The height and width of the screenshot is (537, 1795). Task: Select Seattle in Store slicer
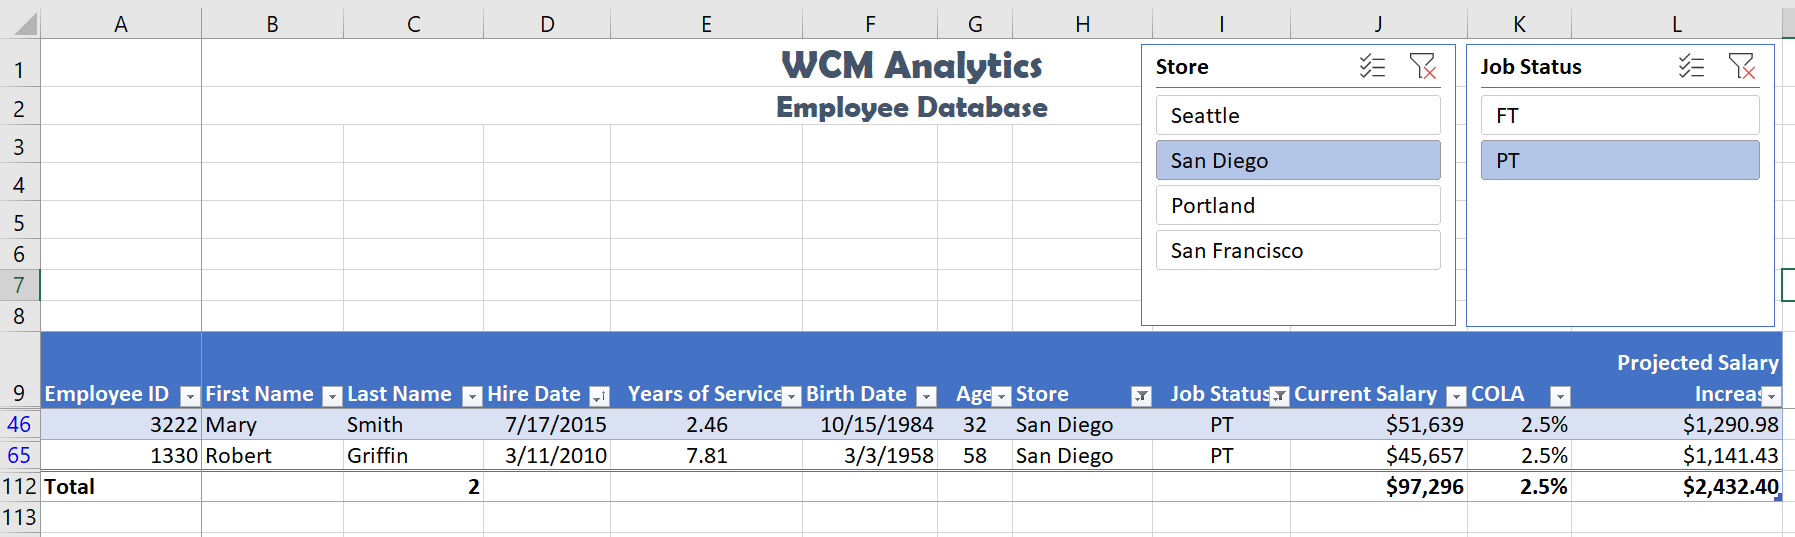pos(1298,115)
